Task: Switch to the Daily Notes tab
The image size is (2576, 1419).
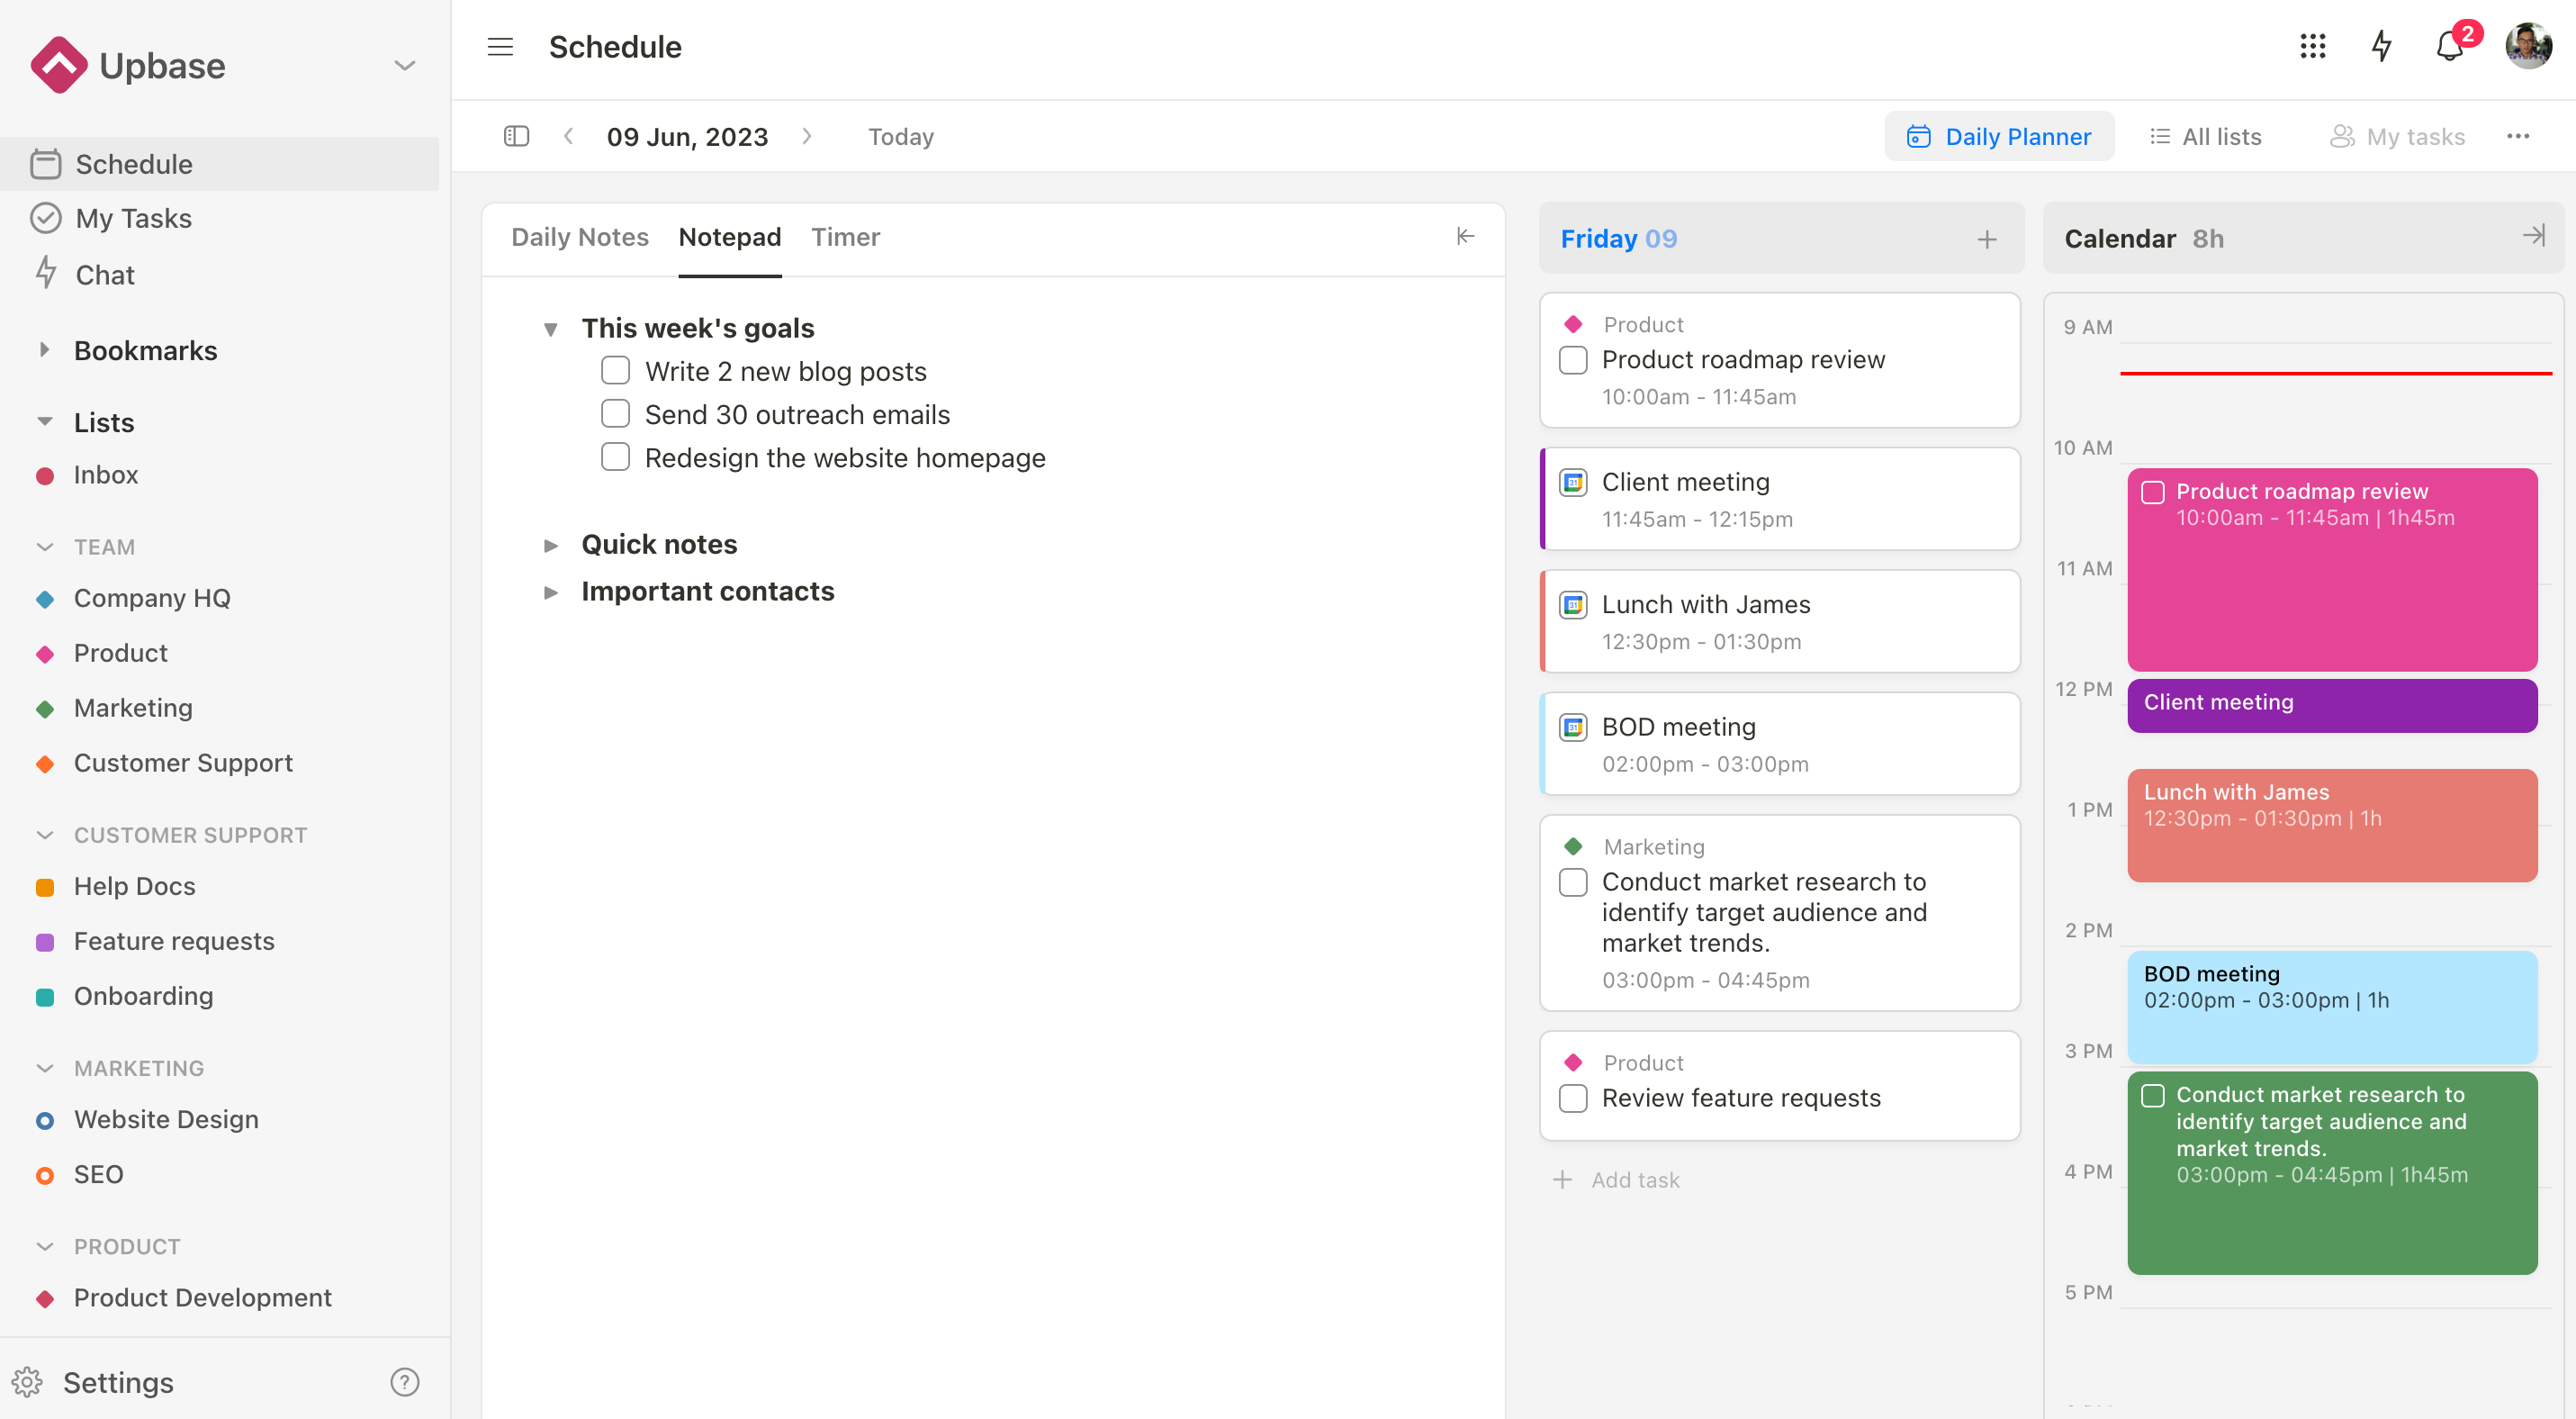Action: [x=581, y=236]
